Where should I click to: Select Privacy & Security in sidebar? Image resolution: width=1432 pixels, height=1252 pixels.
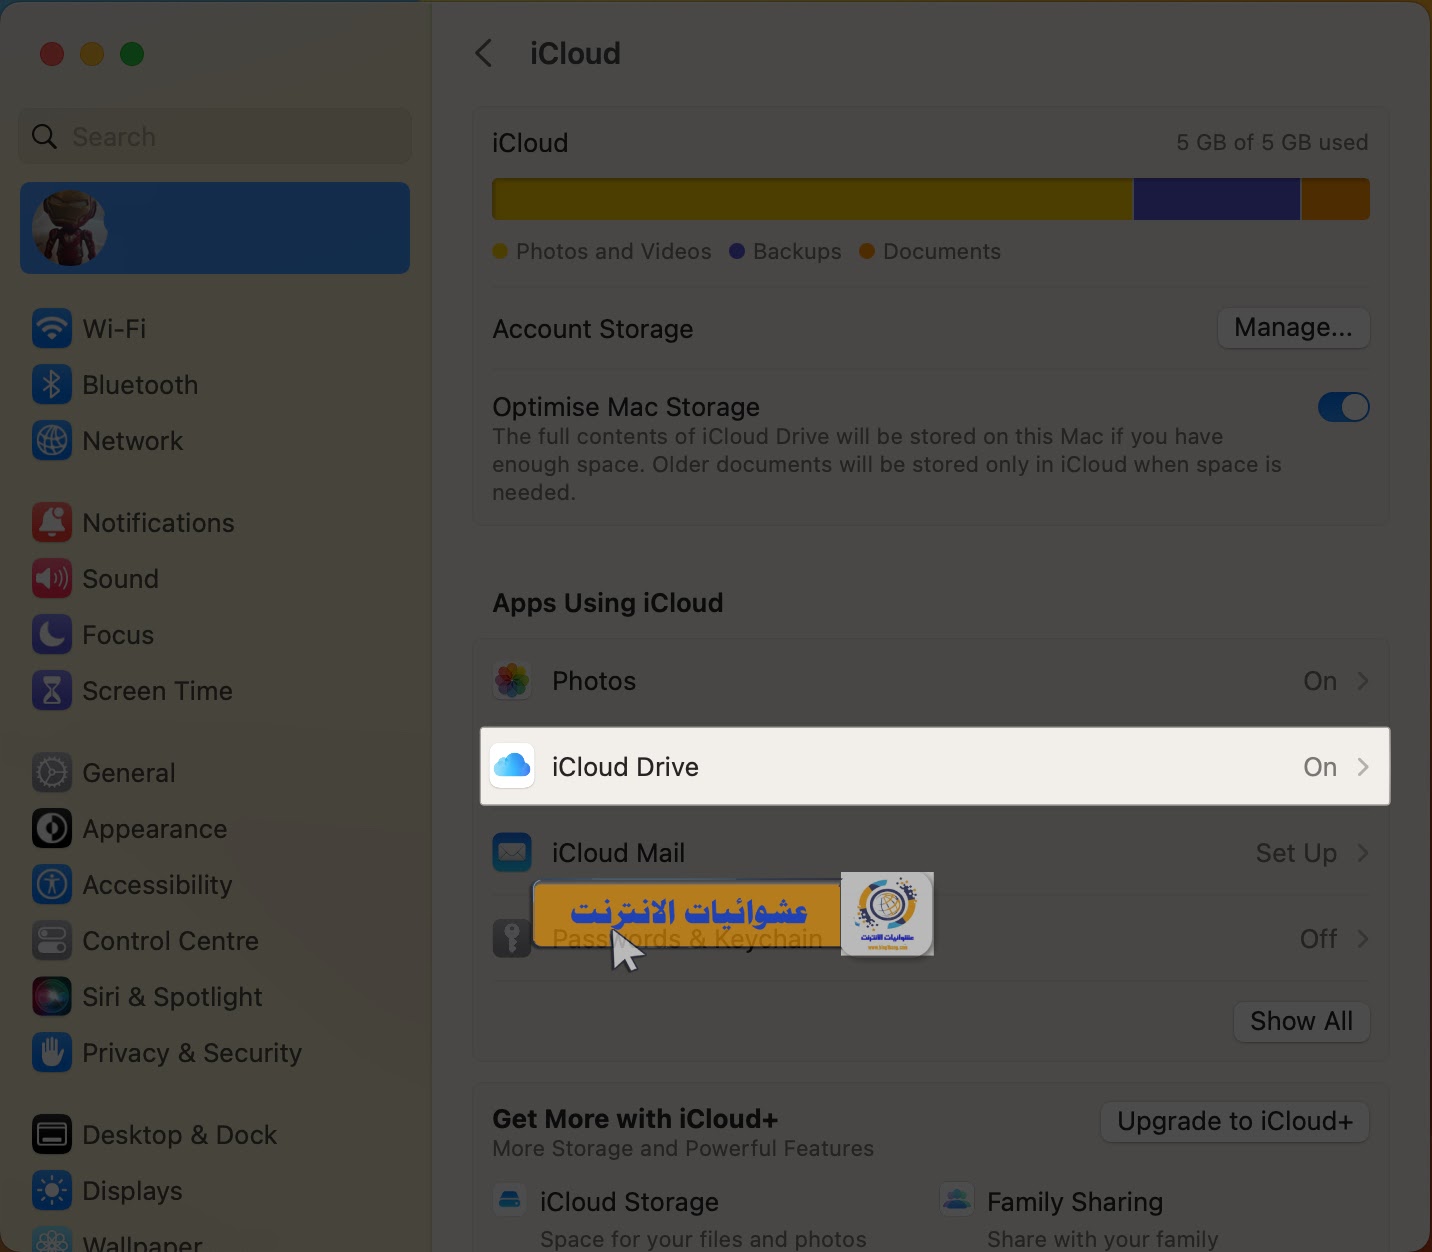pos(215,1052)
